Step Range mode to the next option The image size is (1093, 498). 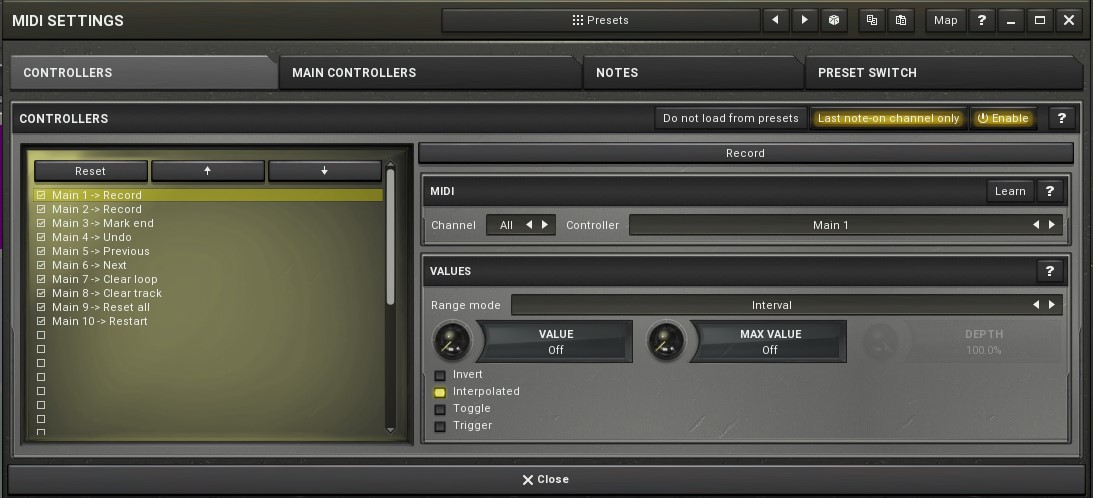(1052, 305)
